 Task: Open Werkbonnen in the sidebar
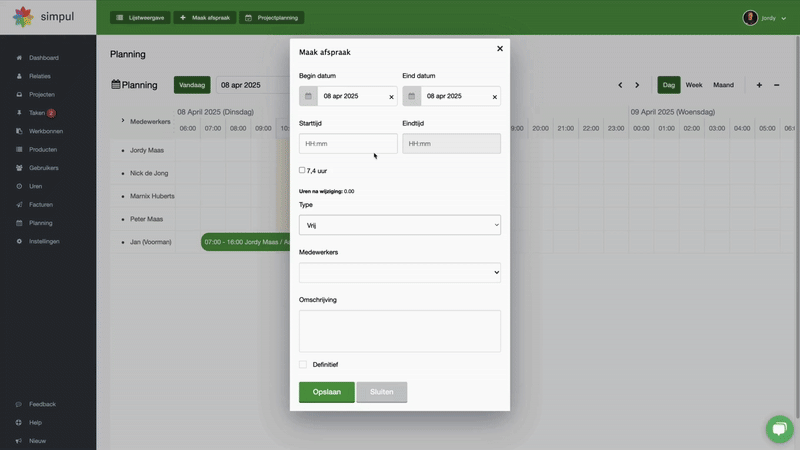(x=46, y=131)
